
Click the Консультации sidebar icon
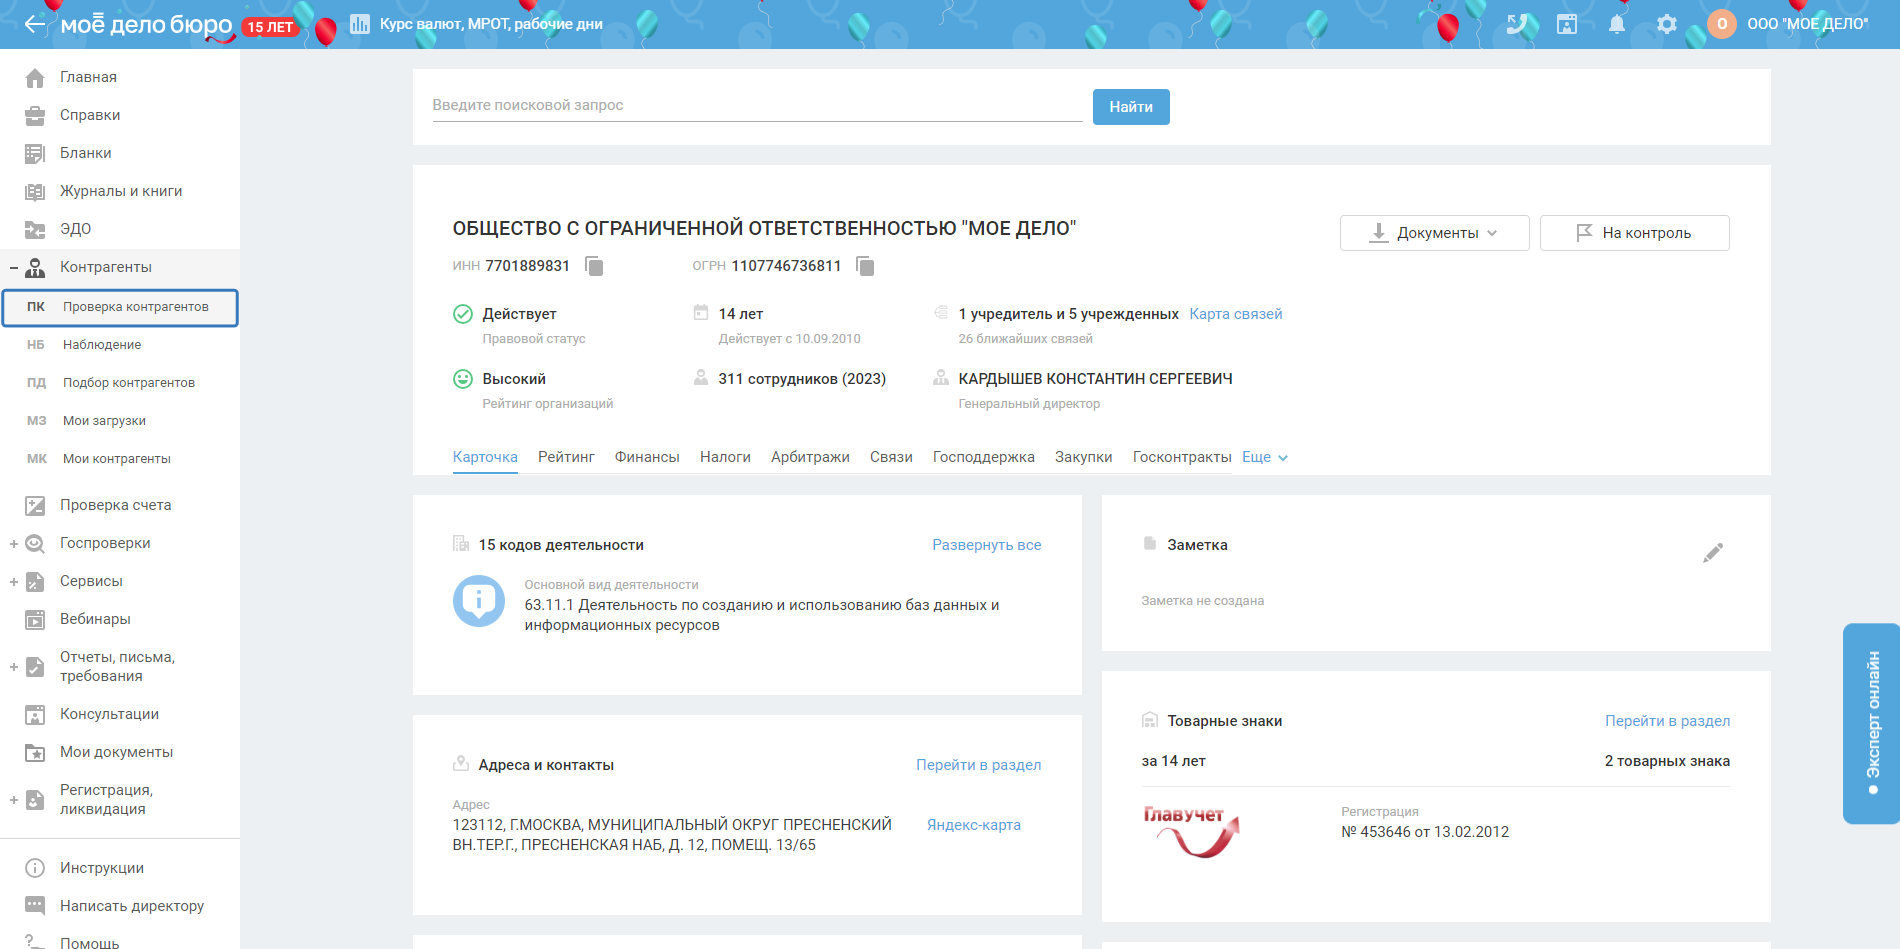coord(35,714)
